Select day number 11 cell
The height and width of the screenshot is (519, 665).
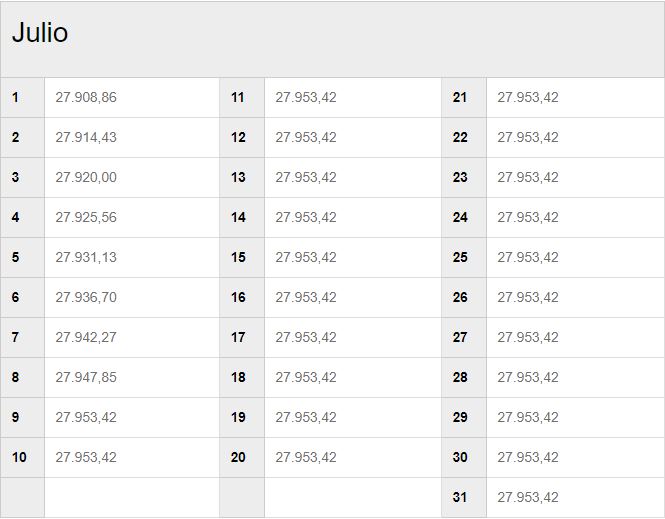click(x=238, y=98)
